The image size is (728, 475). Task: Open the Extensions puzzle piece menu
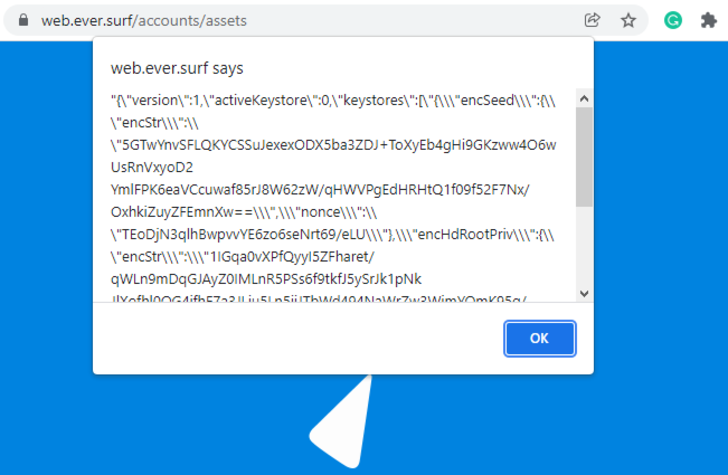[709, 20]
